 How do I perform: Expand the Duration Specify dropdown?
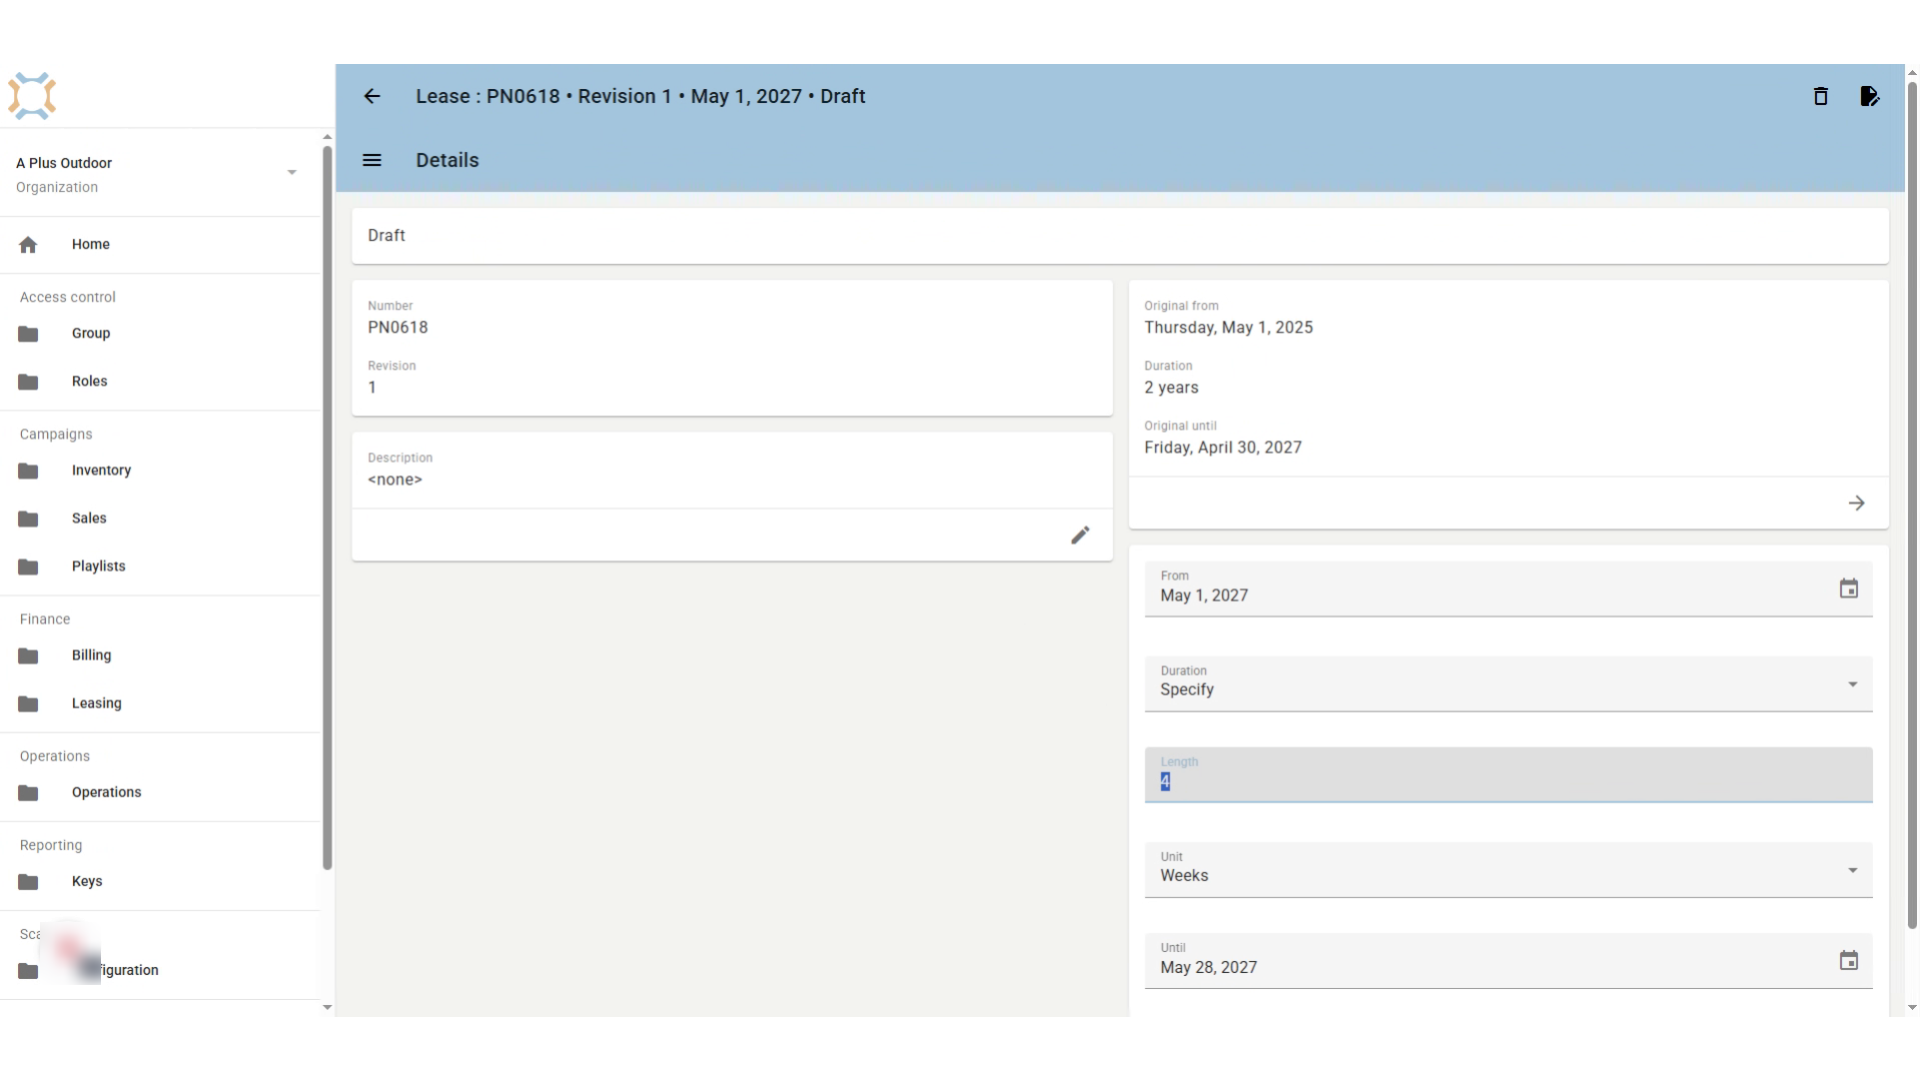[1508, 684]
